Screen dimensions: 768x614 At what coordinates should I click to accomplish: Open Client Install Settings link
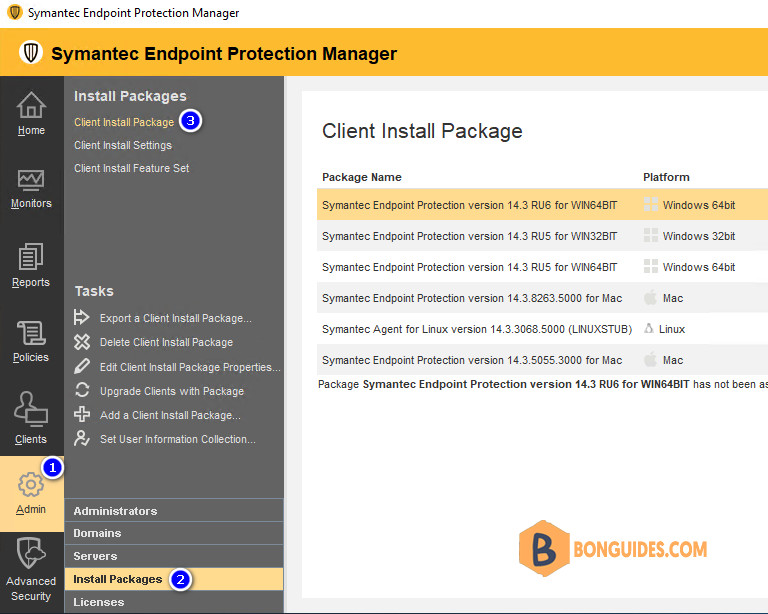click(123, 145)
